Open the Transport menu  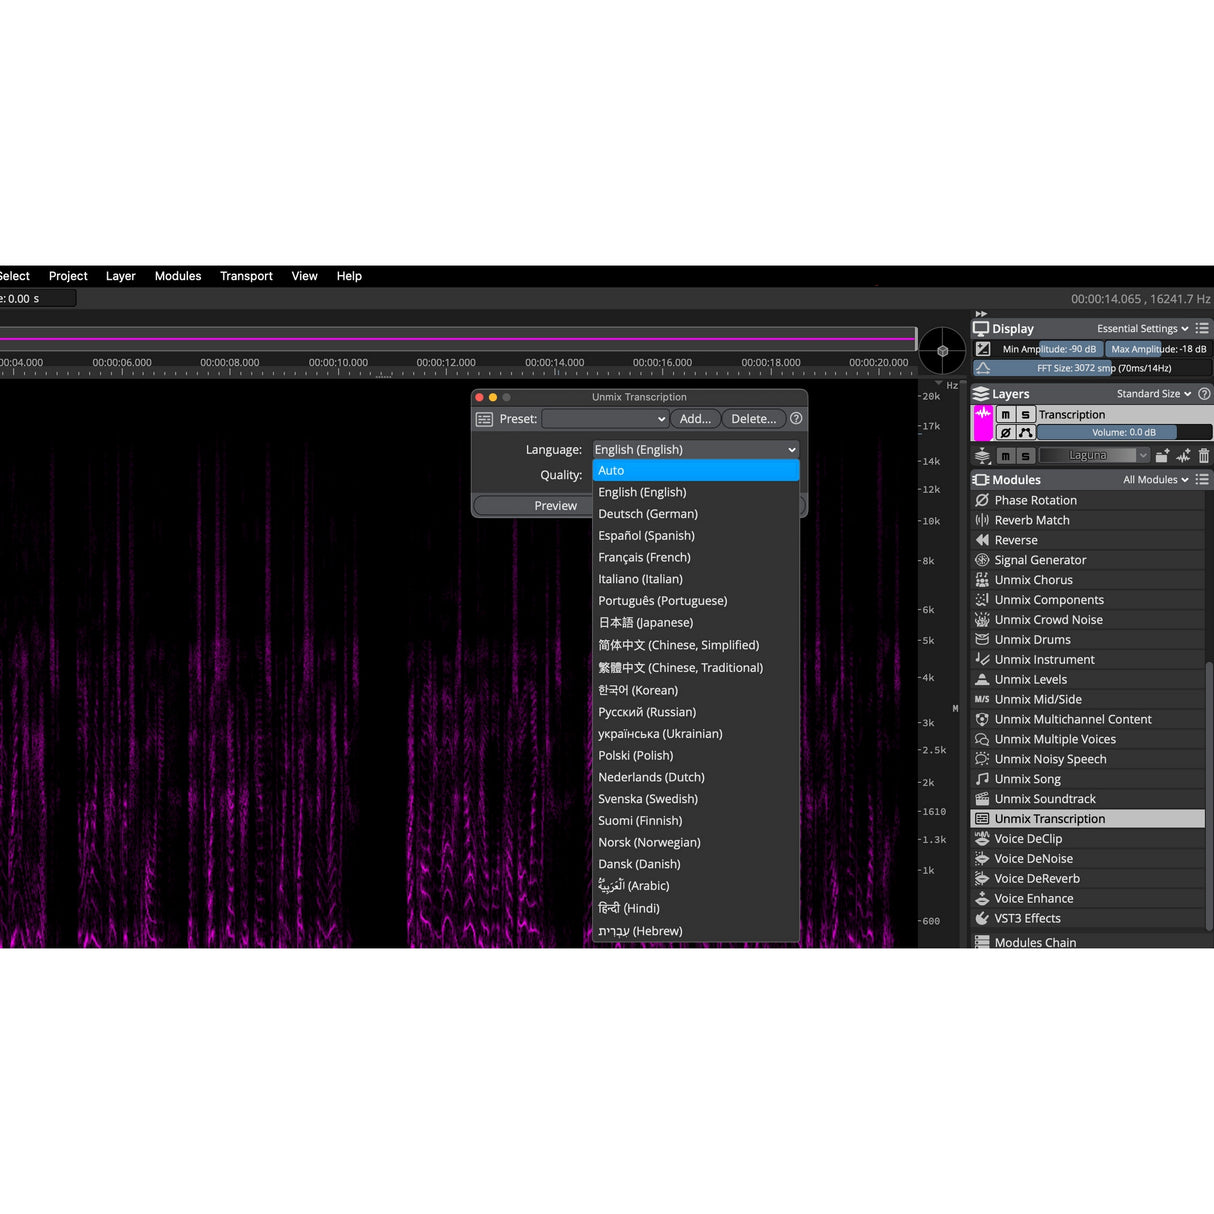[246, 276]
